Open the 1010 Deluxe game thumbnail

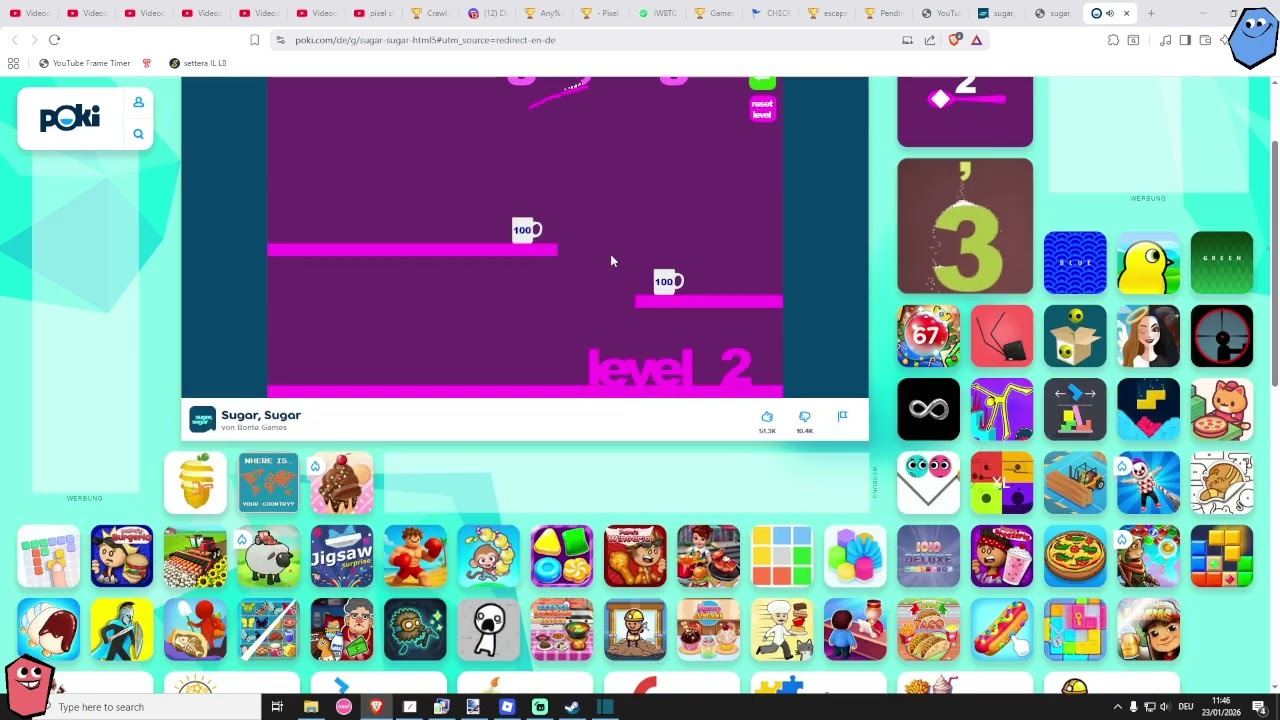point(928,556)
